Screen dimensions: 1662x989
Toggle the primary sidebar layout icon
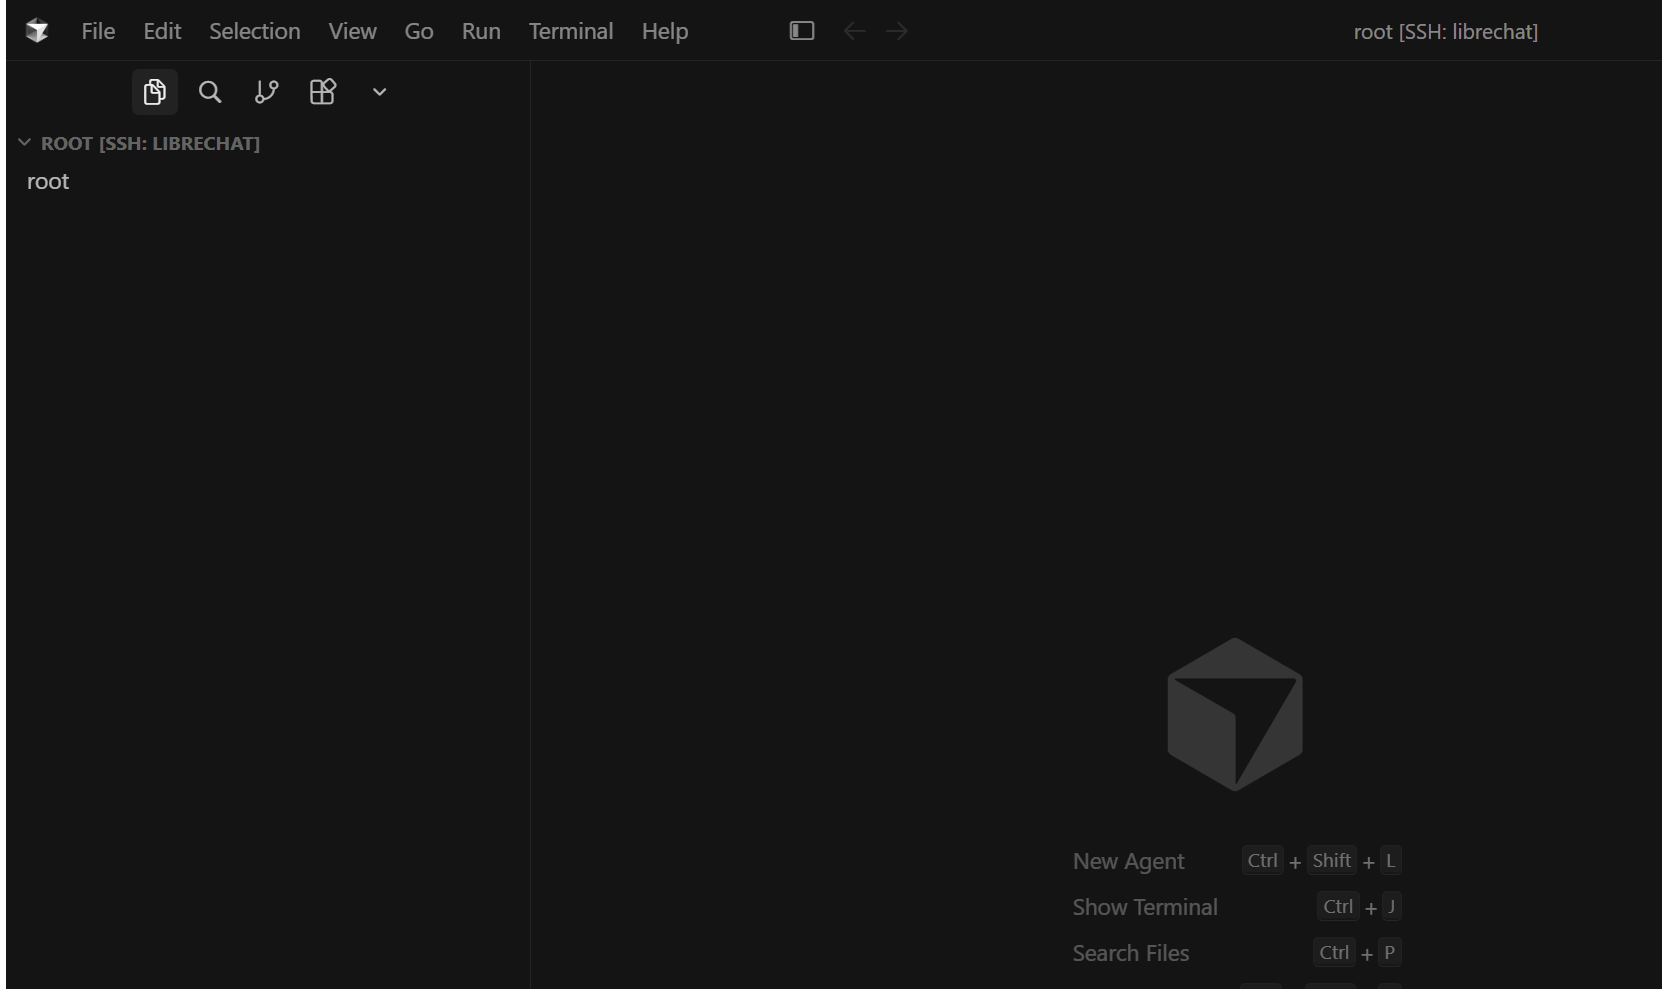pyautogui.click(x=802, y=31)
